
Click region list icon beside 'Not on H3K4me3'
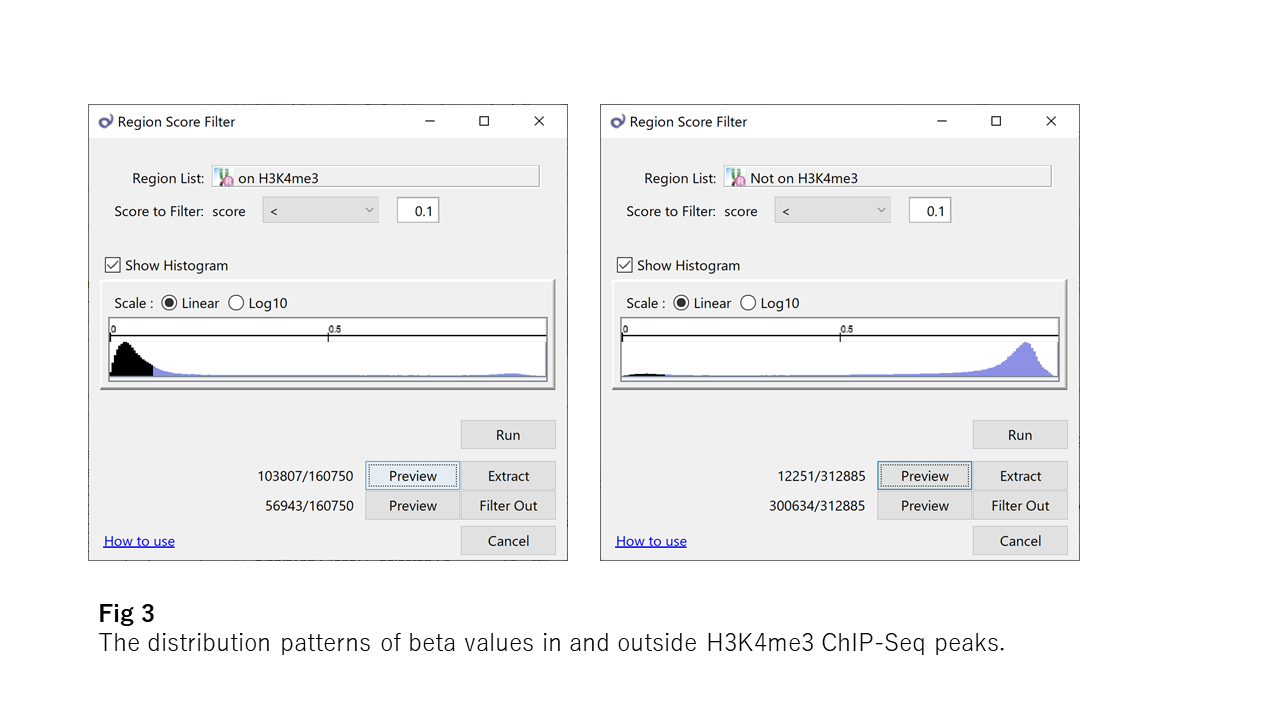[737, 178]
